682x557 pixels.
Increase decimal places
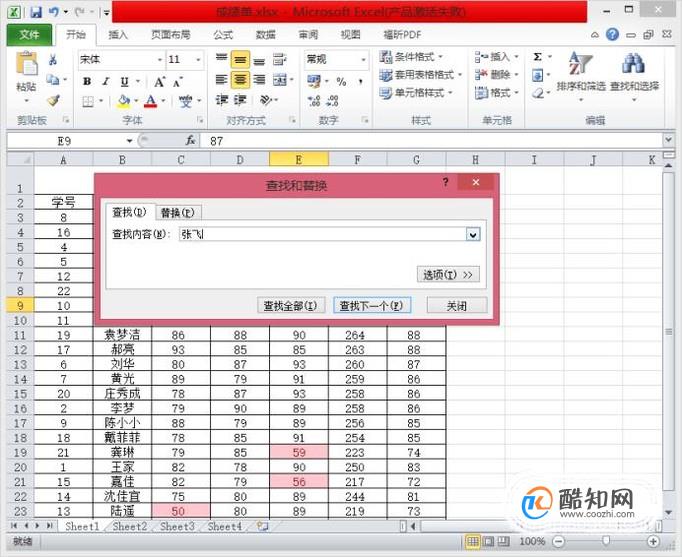click(314, 101)
